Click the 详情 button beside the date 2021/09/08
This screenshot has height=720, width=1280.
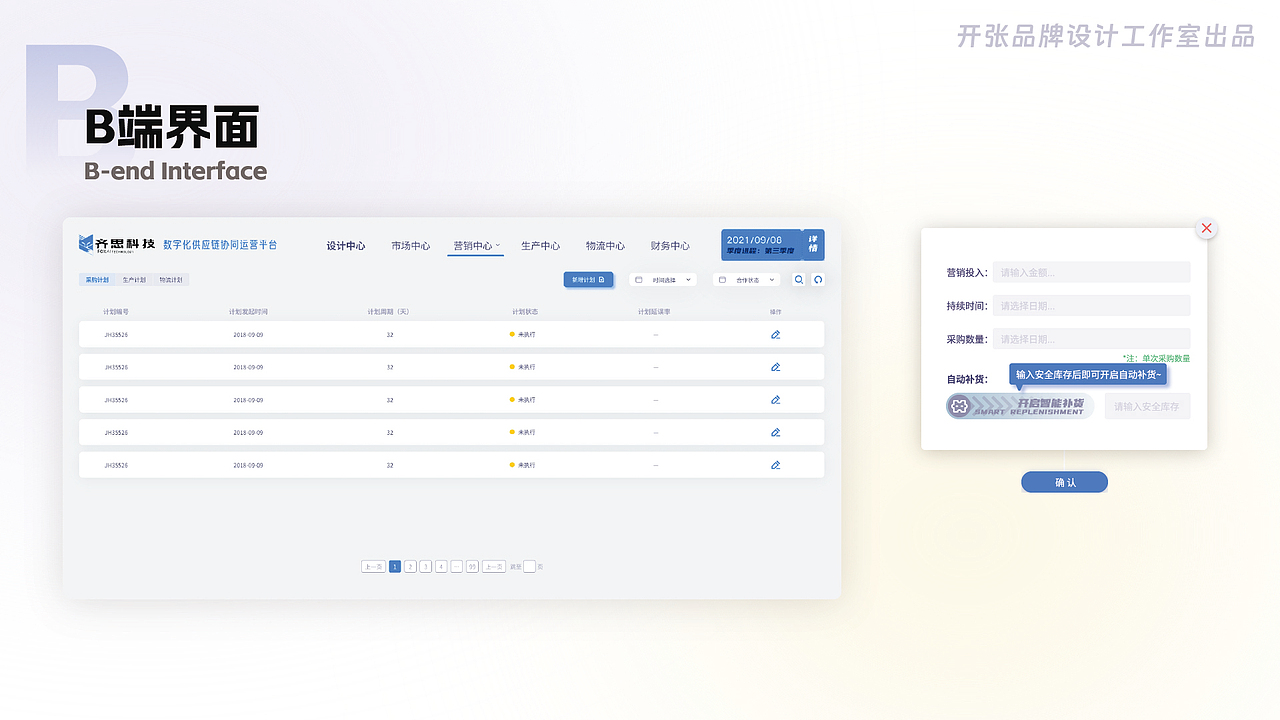click(x=812, y=244)
